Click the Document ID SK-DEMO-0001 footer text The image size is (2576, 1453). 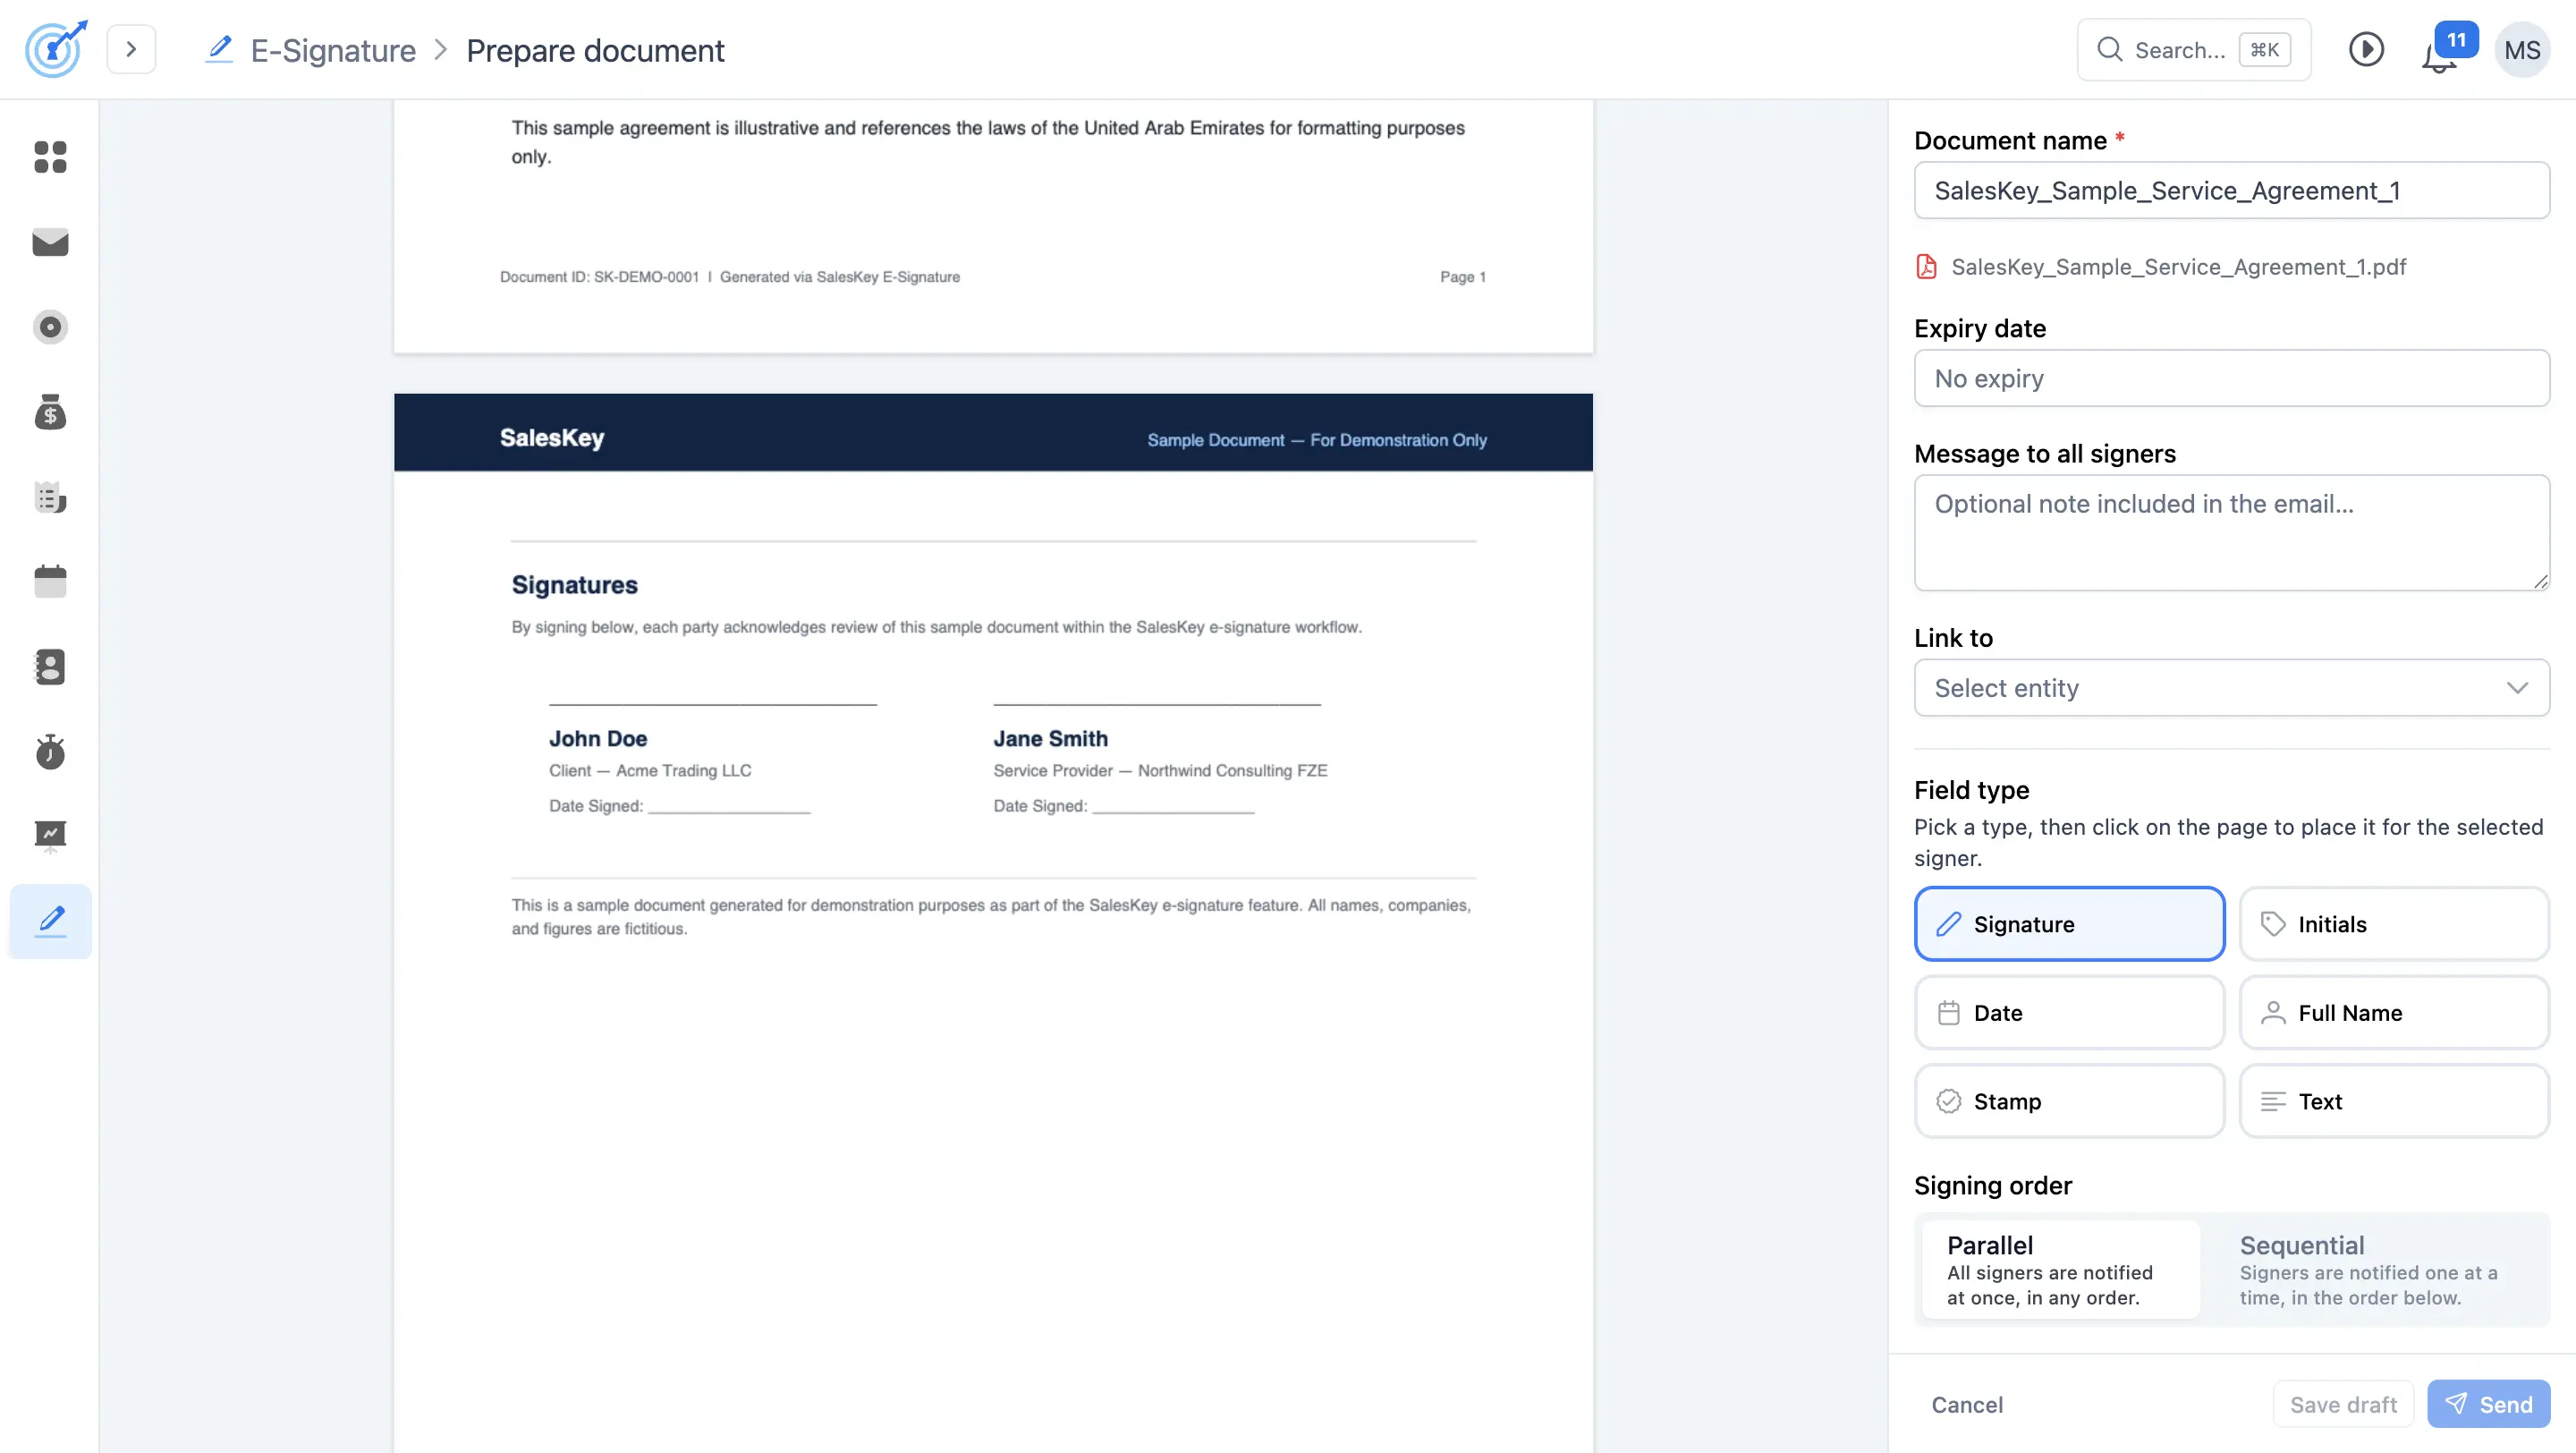click(x=599, y=277)
